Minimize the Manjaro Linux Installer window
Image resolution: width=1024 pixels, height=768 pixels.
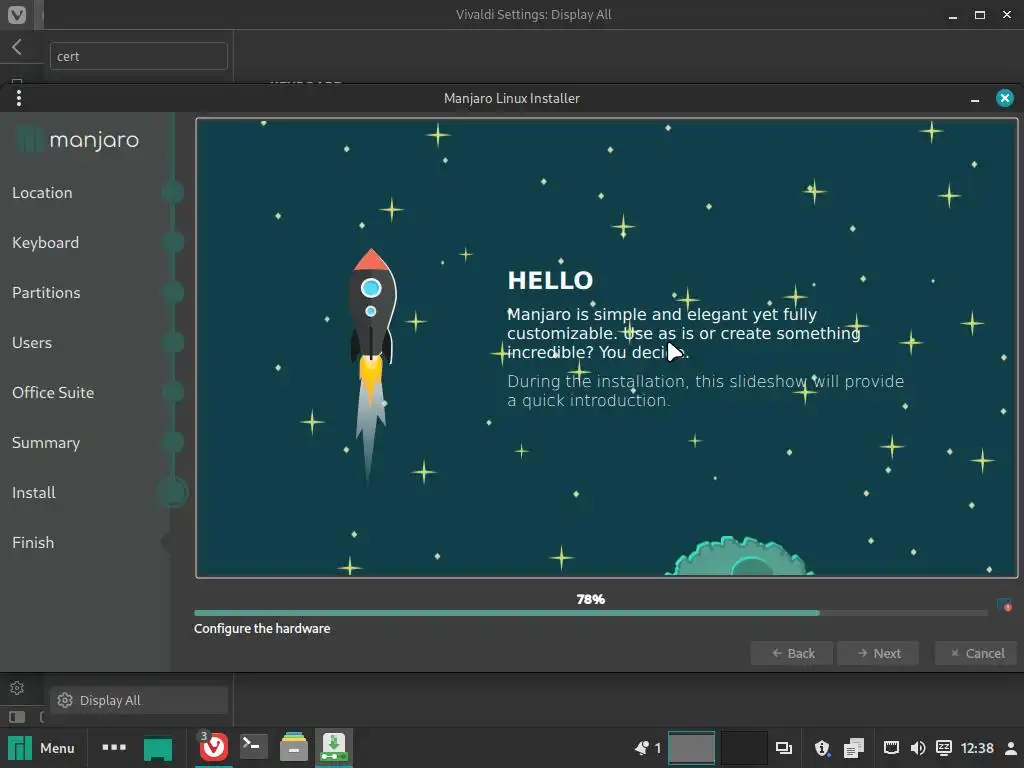[x=975, y=99]
